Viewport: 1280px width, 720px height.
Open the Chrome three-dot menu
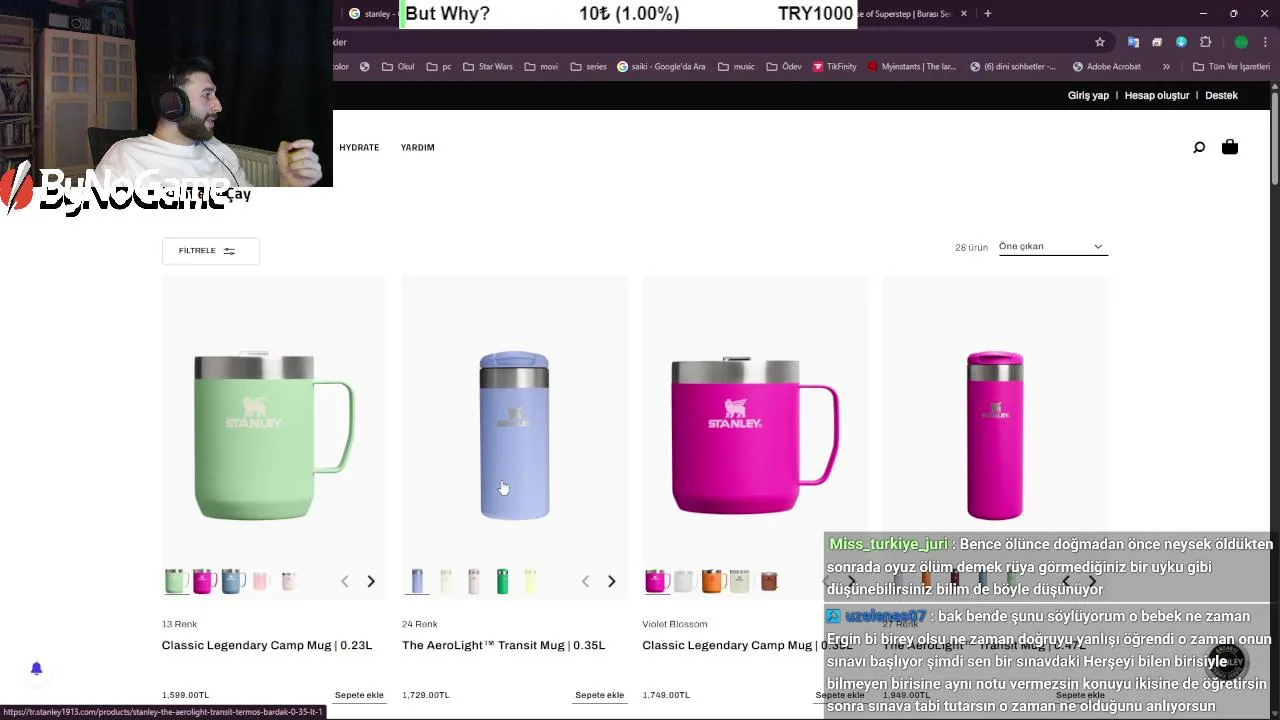pyautogui.click(x=1265, y=42)
